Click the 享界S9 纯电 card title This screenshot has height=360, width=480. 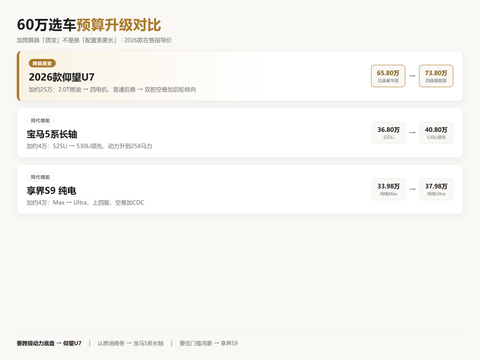pos(52,191)
